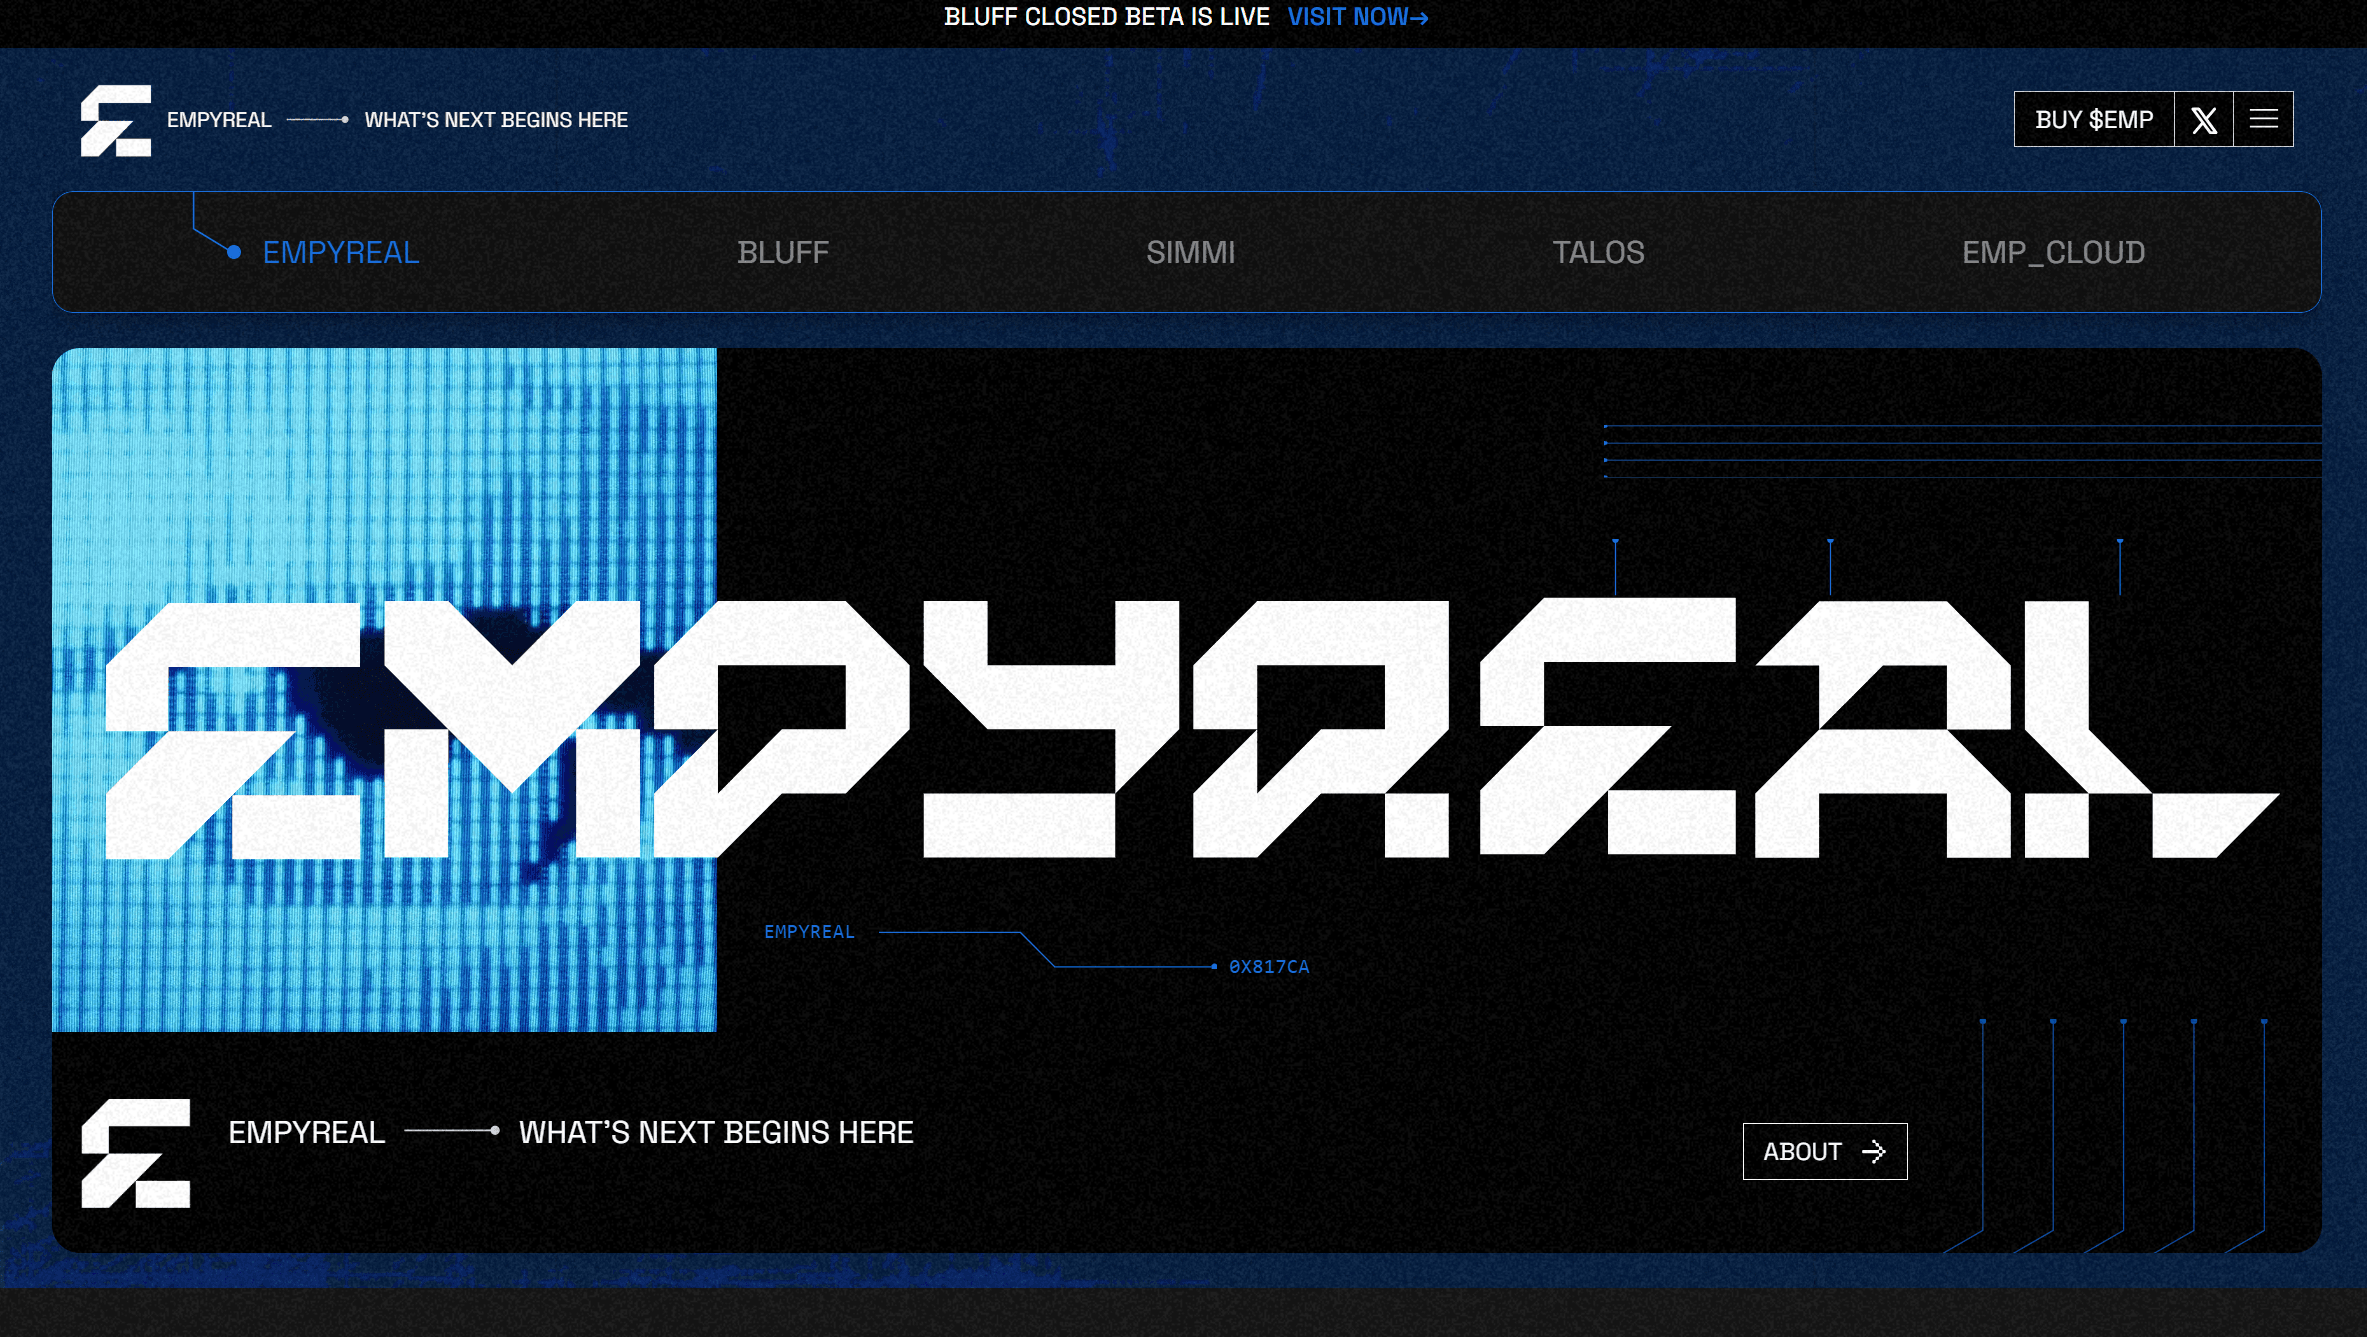Open the SIMMI section
Image resolution: width=2367 pixels, height=1337 pixels.
(1191, 253)
